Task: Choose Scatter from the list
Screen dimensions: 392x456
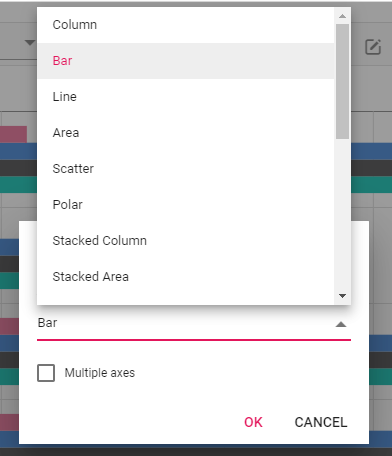Action: (x=186, y=169)
